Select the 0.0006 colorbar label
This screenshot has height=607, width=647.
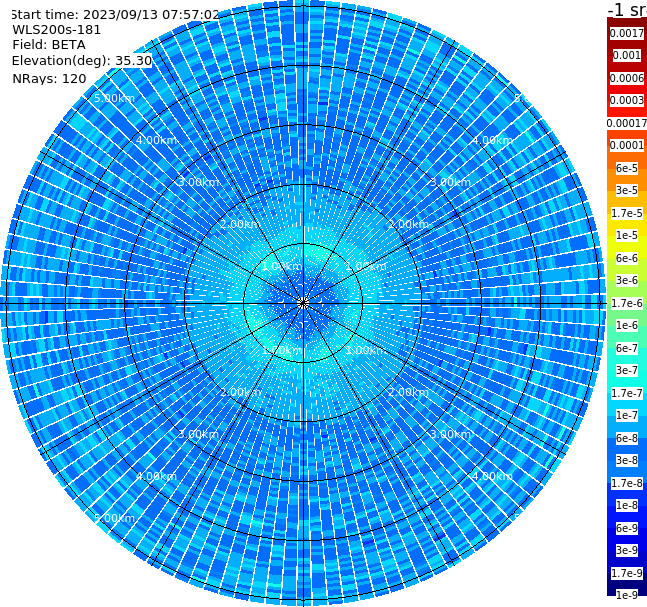pyautogui.click(x=627, y=78)
